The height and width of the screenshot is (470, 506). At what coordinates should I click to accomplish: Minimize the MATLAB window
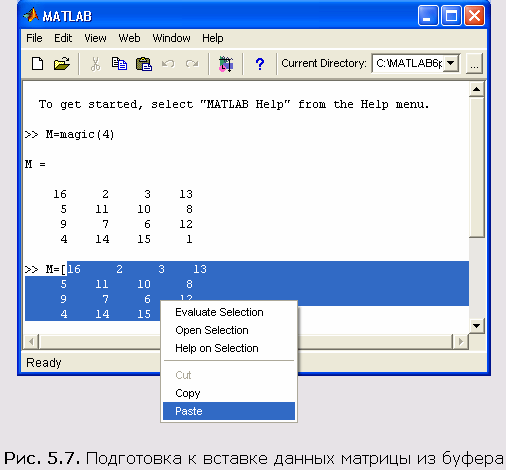[428, 16]
